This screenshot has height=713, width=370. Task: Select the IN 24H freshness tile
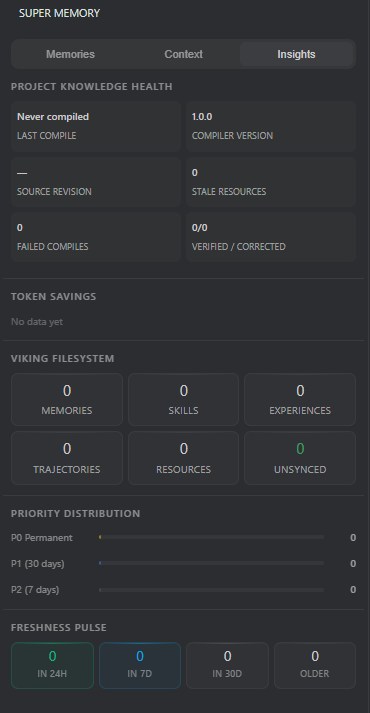click(x=52, y=665)
